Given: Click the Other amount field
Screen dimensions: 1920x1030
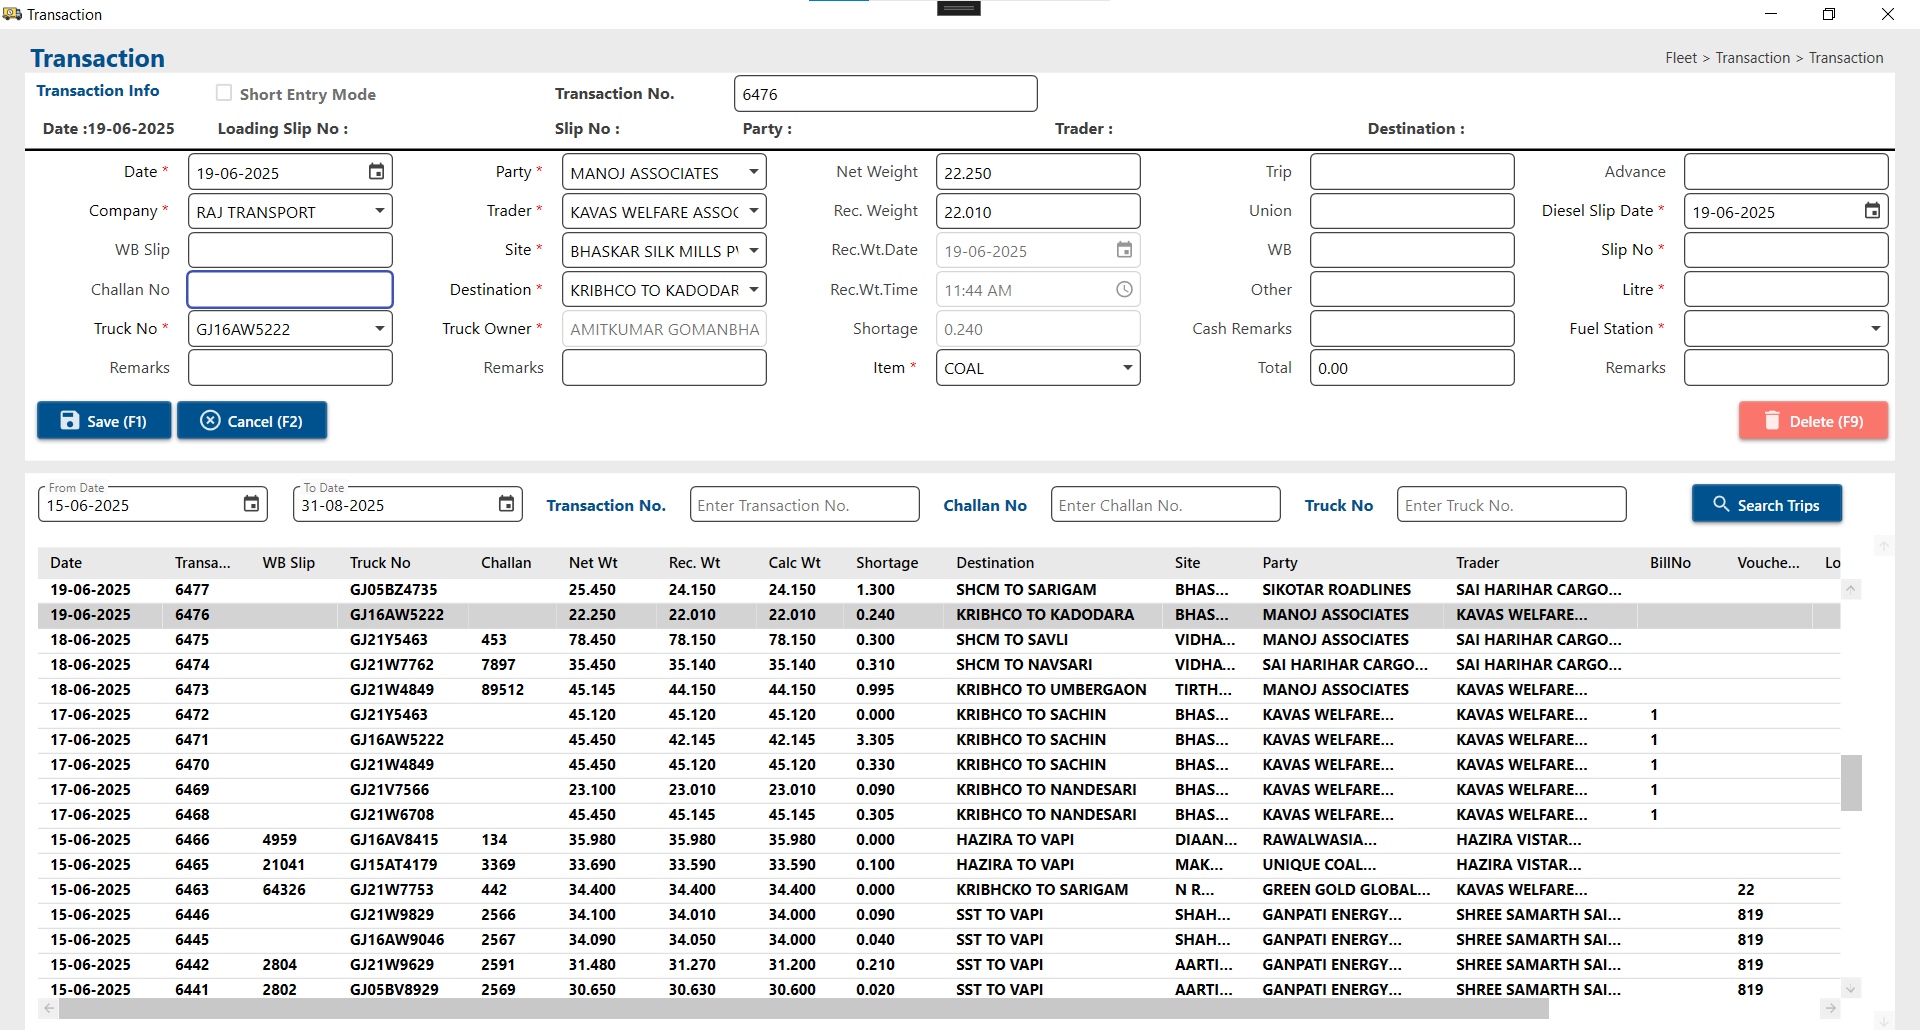Looking at the screenshot, I should coord(1412,289).
